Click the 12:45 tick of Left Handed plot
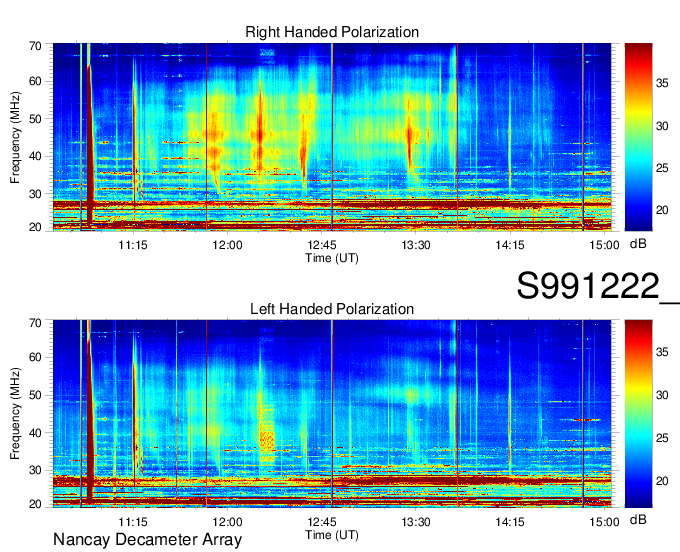680x552 pixels. pos(322,522)
